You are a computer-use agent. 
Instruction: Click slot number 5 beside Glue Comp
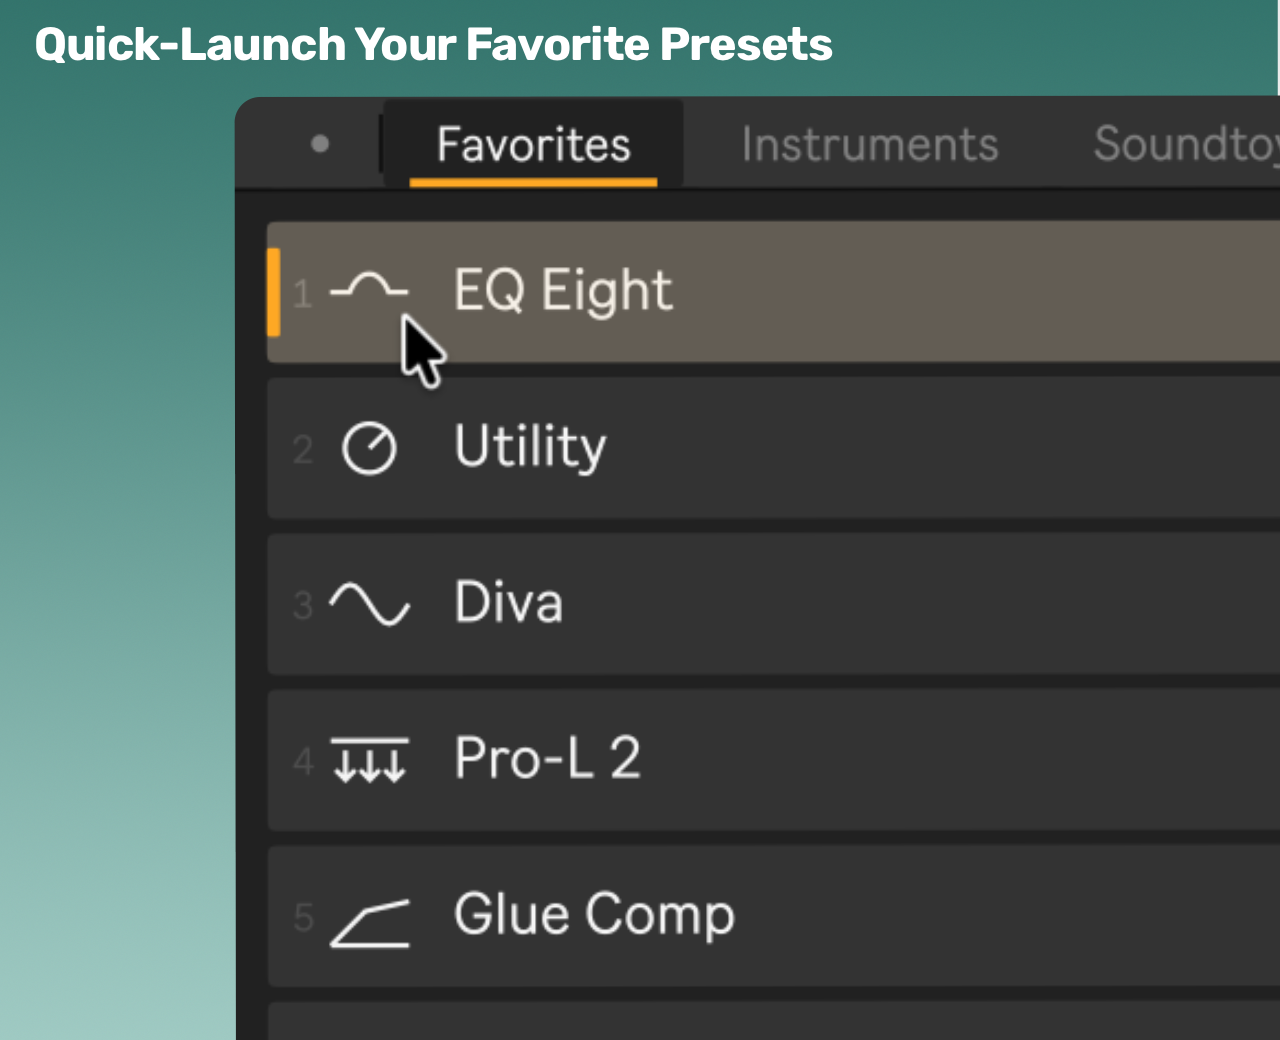303,917
